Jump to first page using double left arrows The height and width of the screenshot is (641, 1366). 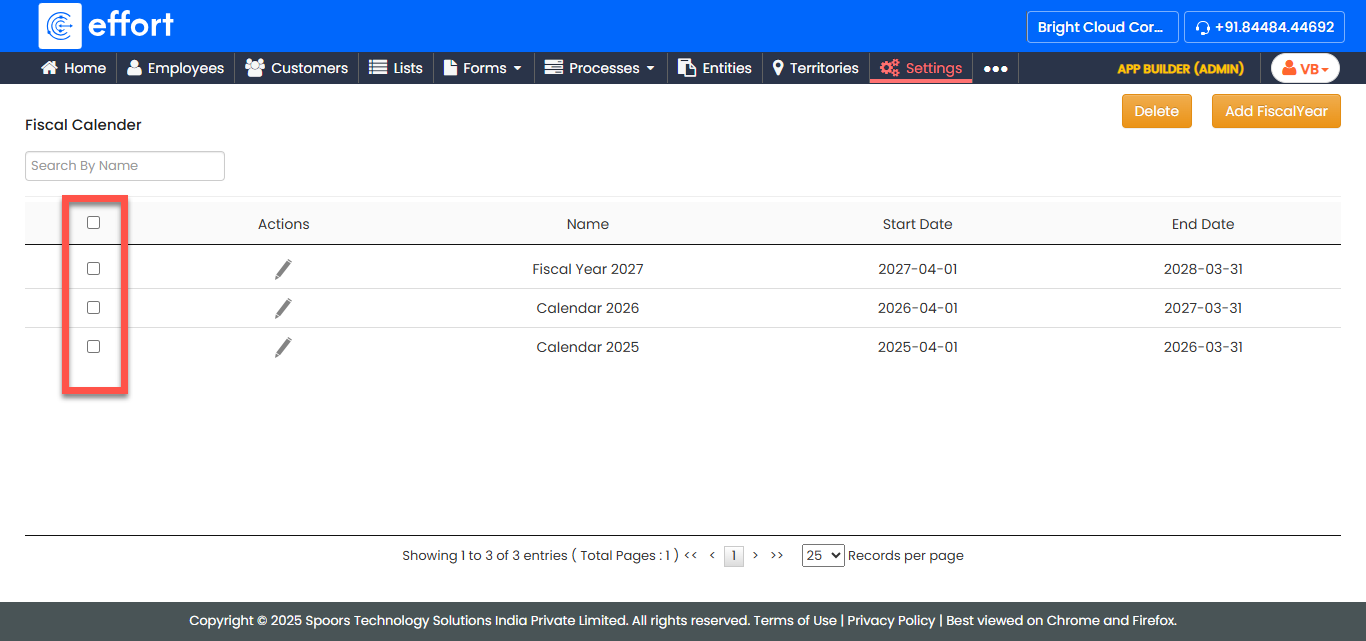click(690, 555)
